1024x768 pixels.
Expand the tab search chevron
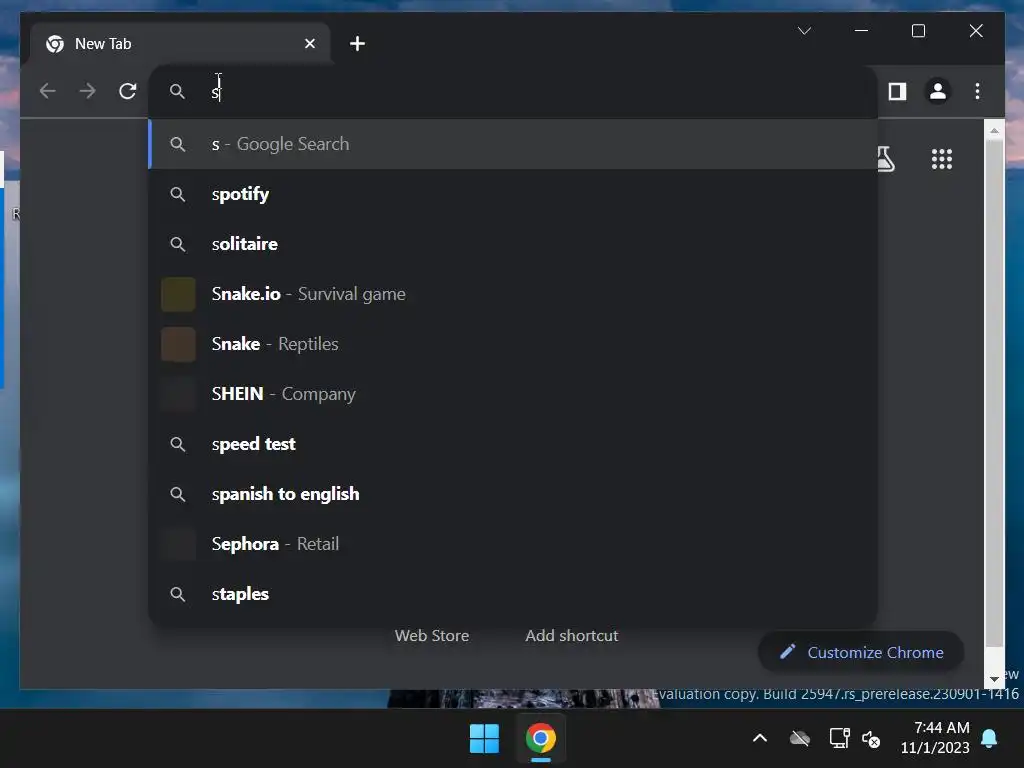click(805, 31)
